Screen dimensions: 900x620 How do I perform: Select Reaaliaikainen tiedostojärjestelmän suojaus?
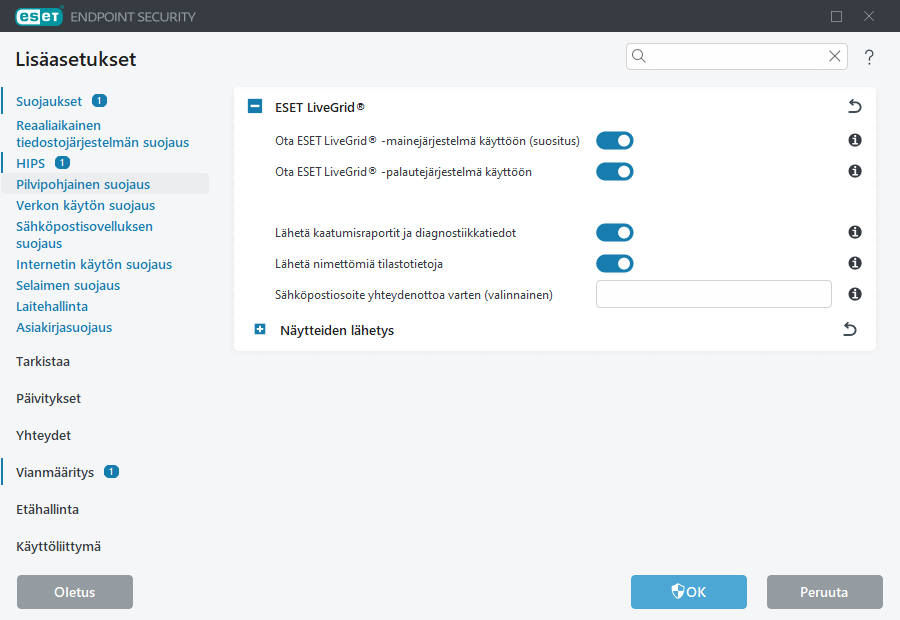coord(102,134)
